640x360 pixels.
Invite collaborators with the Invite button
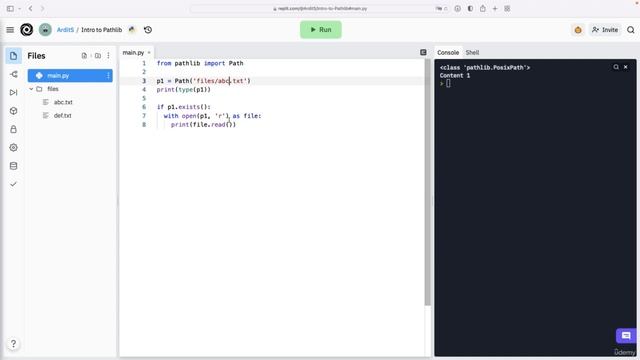[x=605, y=30]
